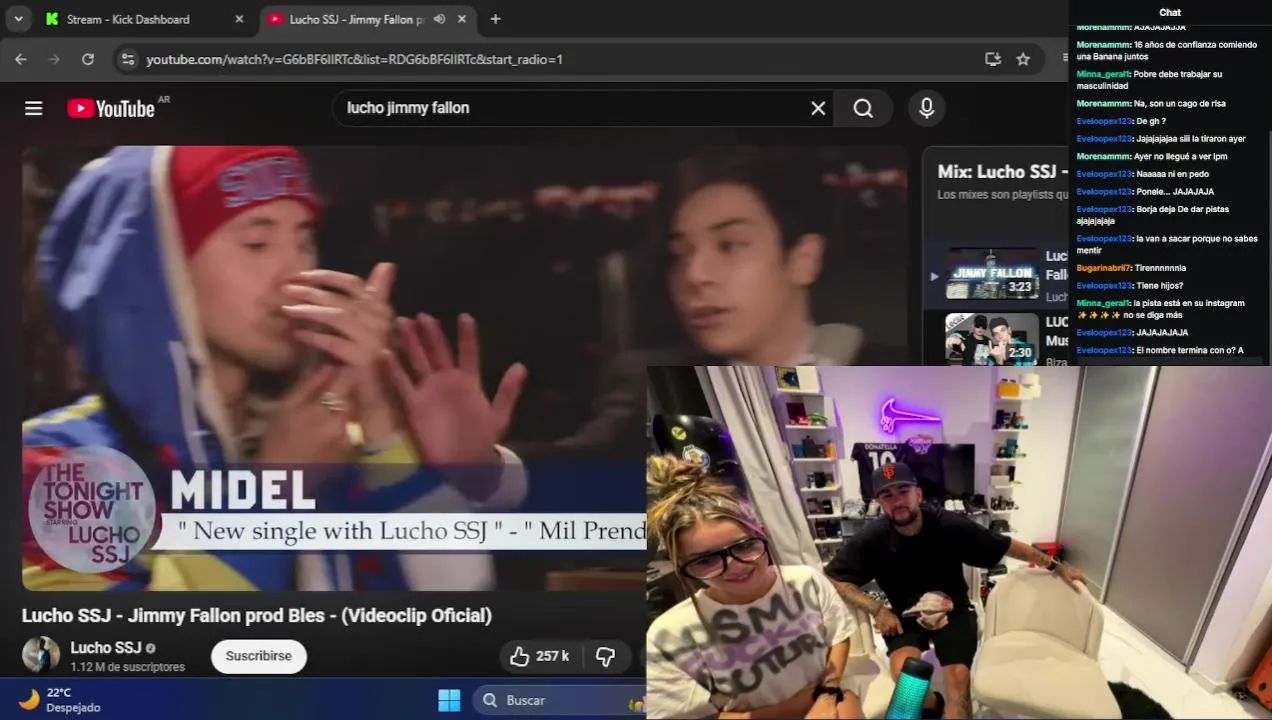Dislike the video with the thumbs-down icon
Image resolution: width=1272 pixels, height=720 pixels.
[605, 656]
